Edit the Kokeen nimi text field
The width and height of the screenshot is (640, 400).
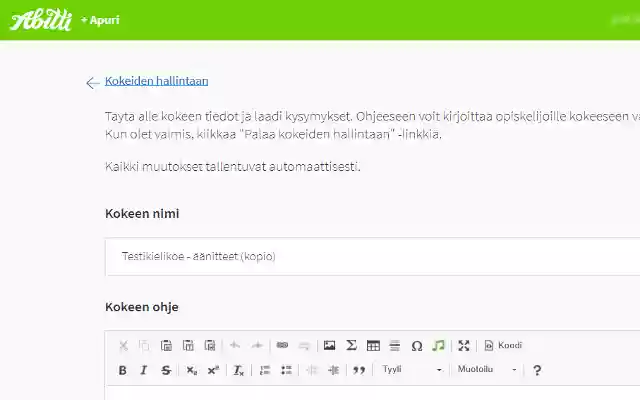(372, 256)
